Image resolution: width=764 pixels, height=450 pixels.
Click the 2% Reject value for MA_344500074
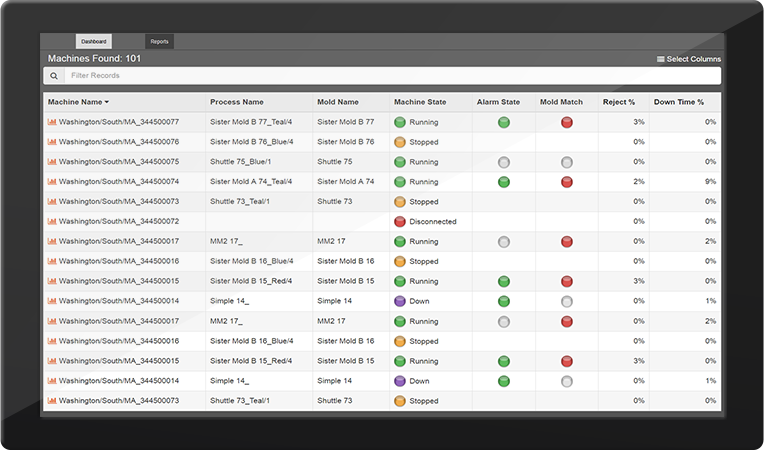coord(639,182)
